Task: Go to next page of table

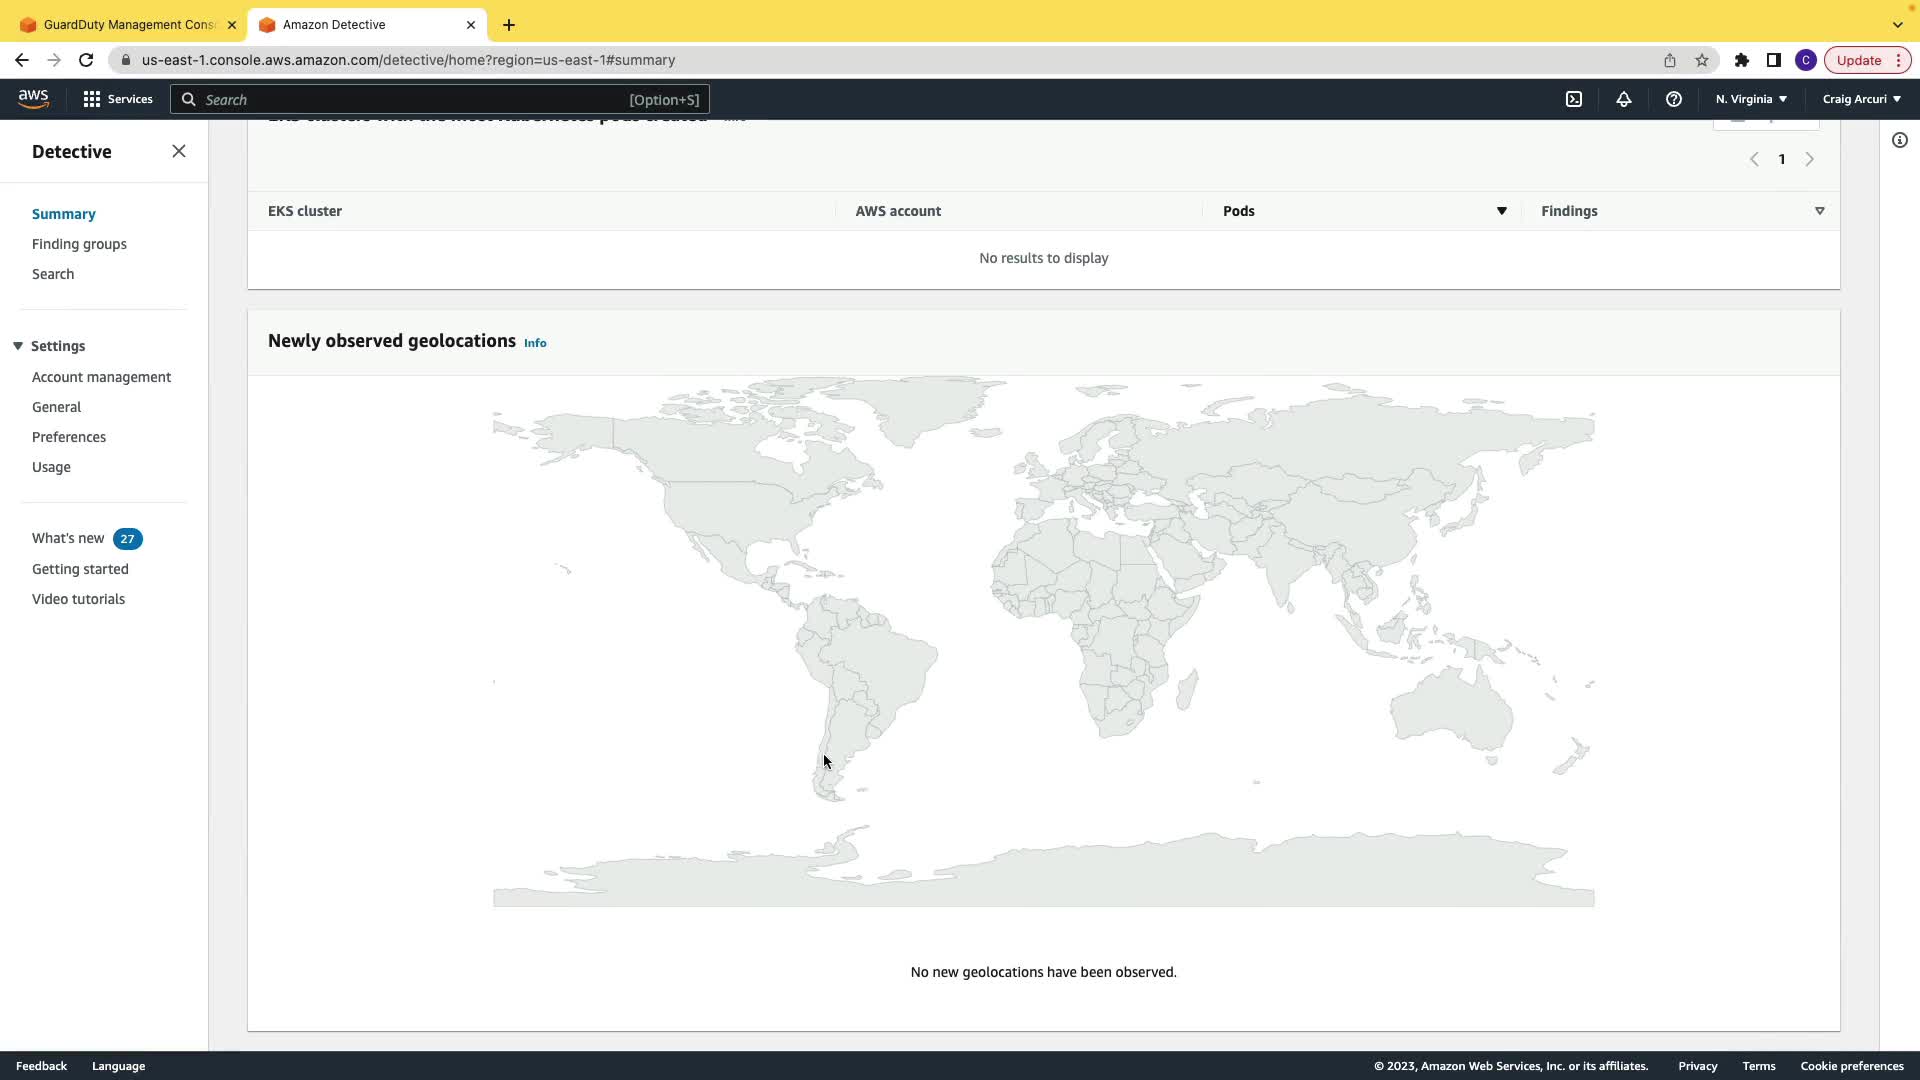Action: tap(1809, 159)
